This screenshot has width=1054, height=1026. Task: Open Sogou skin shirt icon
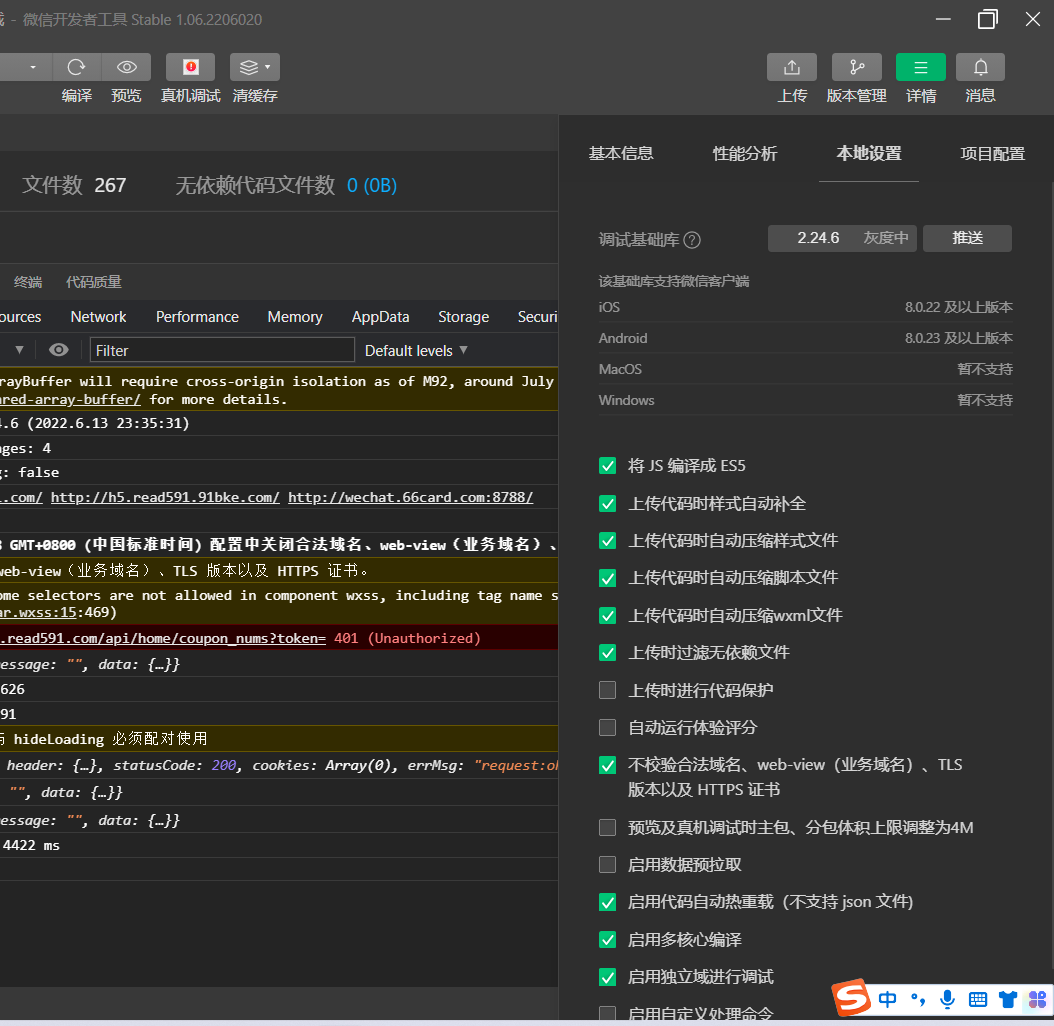[x=1008, y=1000]
